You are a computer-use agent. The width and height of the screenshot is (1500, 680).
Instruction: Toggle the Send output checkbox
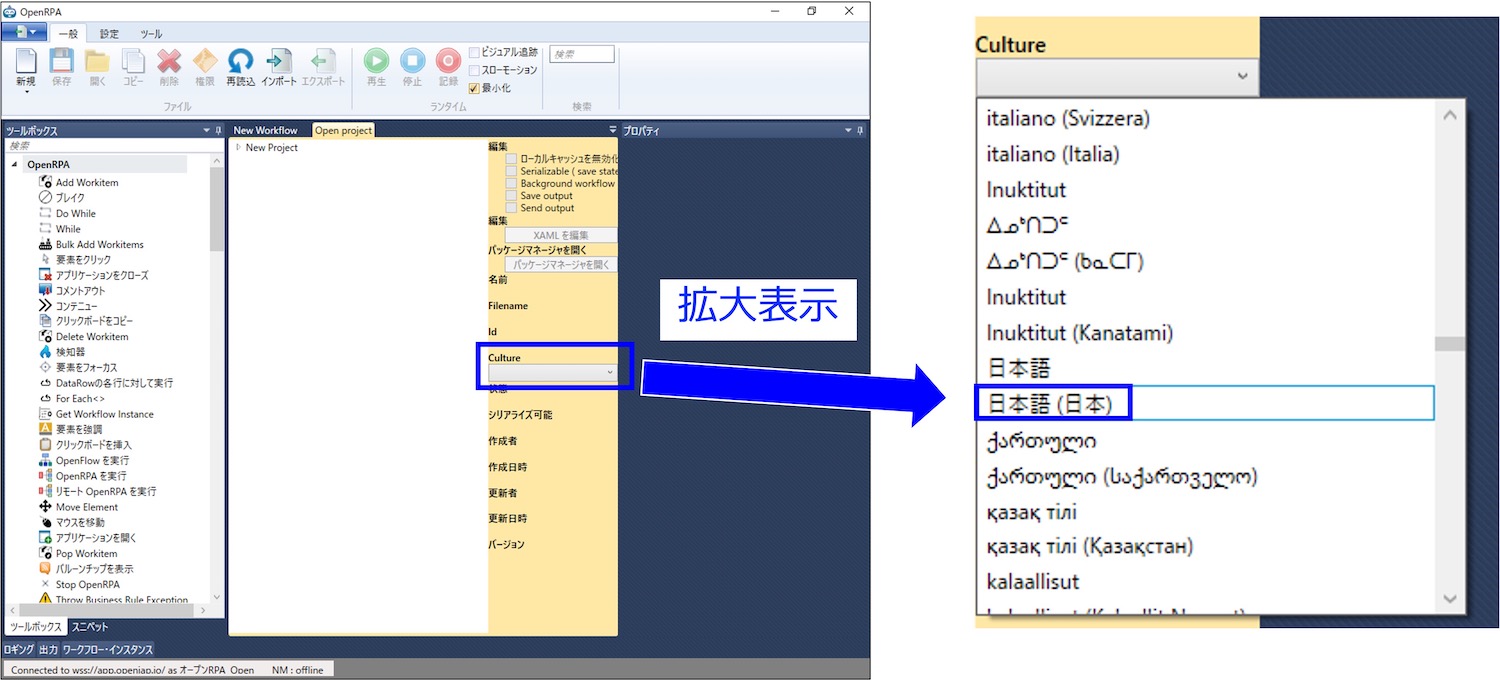[511, 208]
